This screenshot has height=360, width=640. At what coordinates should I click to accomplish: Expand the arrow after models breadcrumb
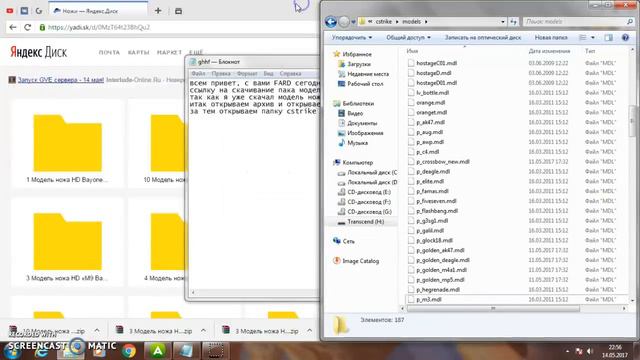point(426,22)
